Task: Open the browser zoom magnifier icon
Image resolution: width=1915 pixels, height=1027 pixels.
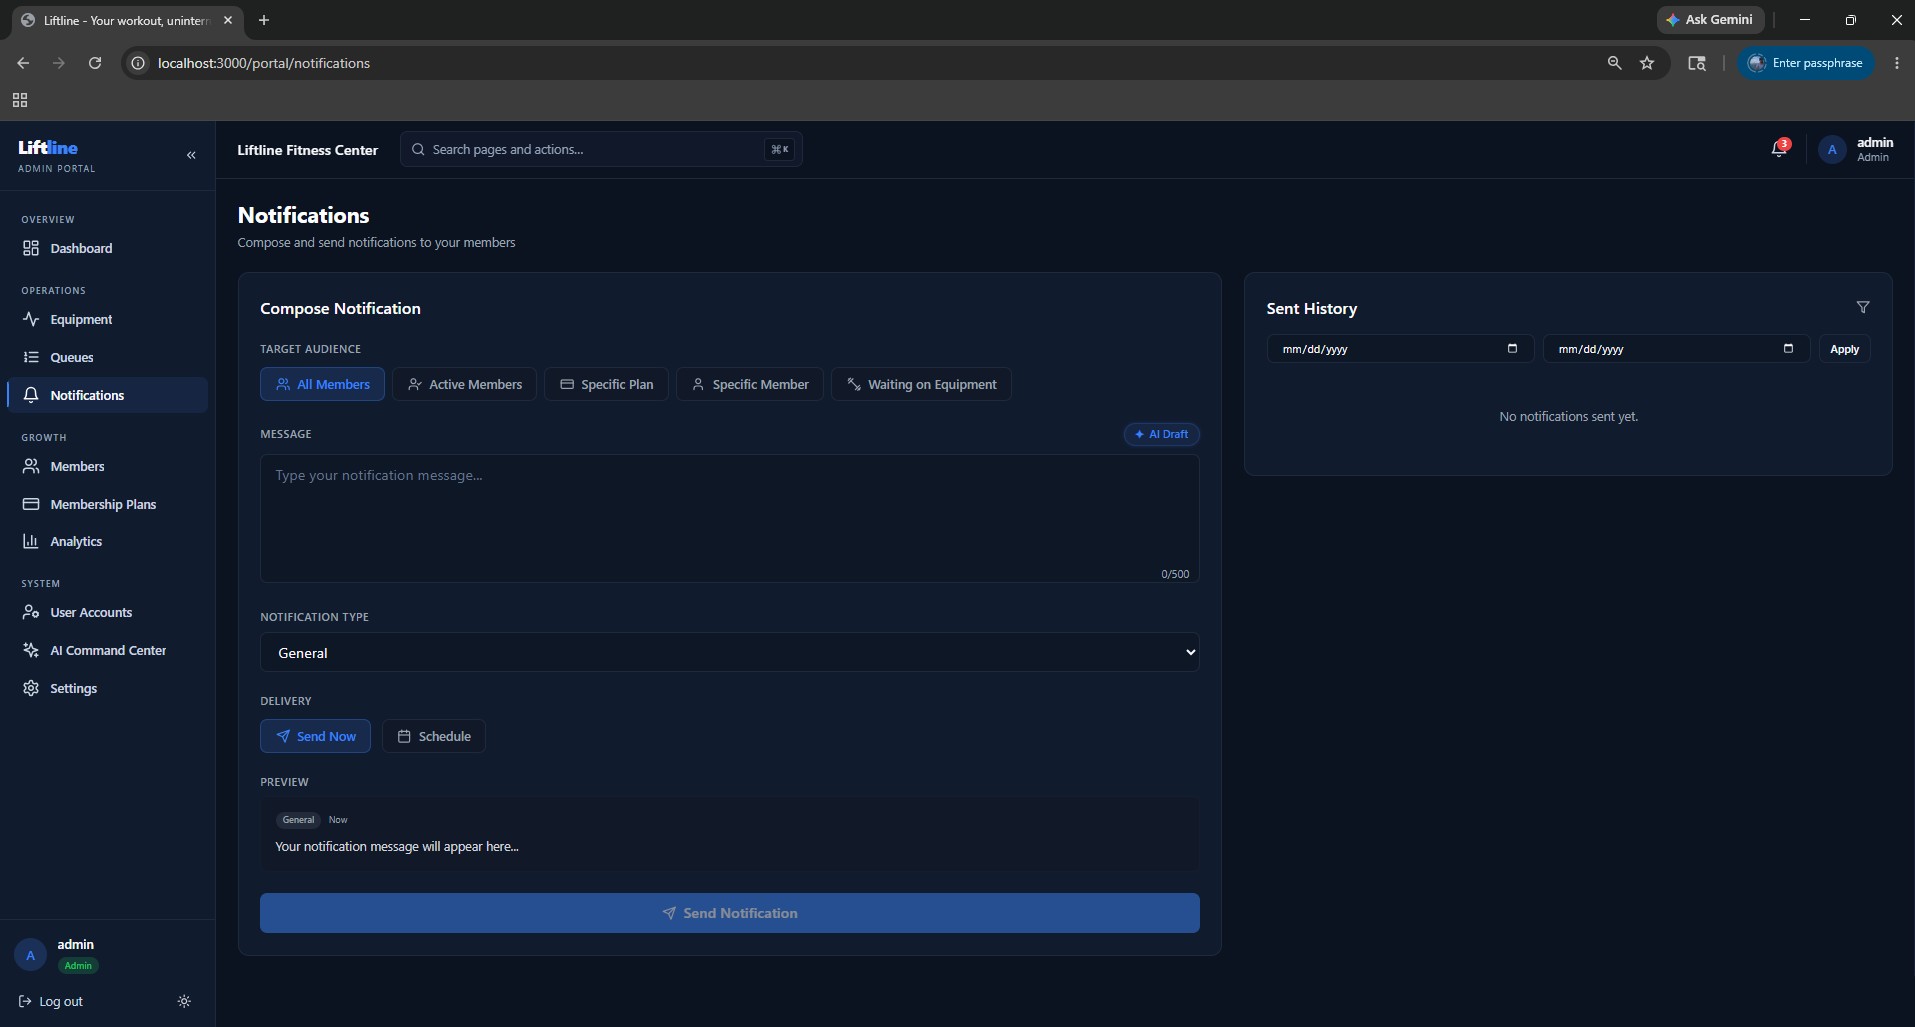Action: [1614, 63]
